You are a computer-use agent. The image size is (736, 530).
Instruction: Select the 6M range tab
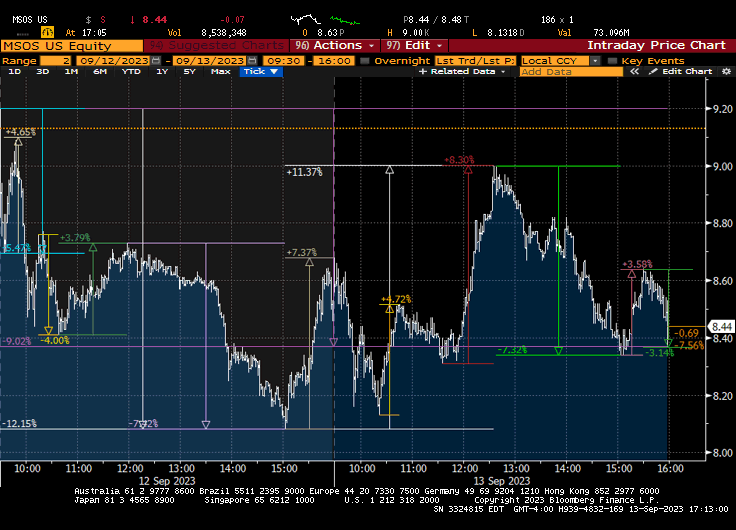[100, 71]
